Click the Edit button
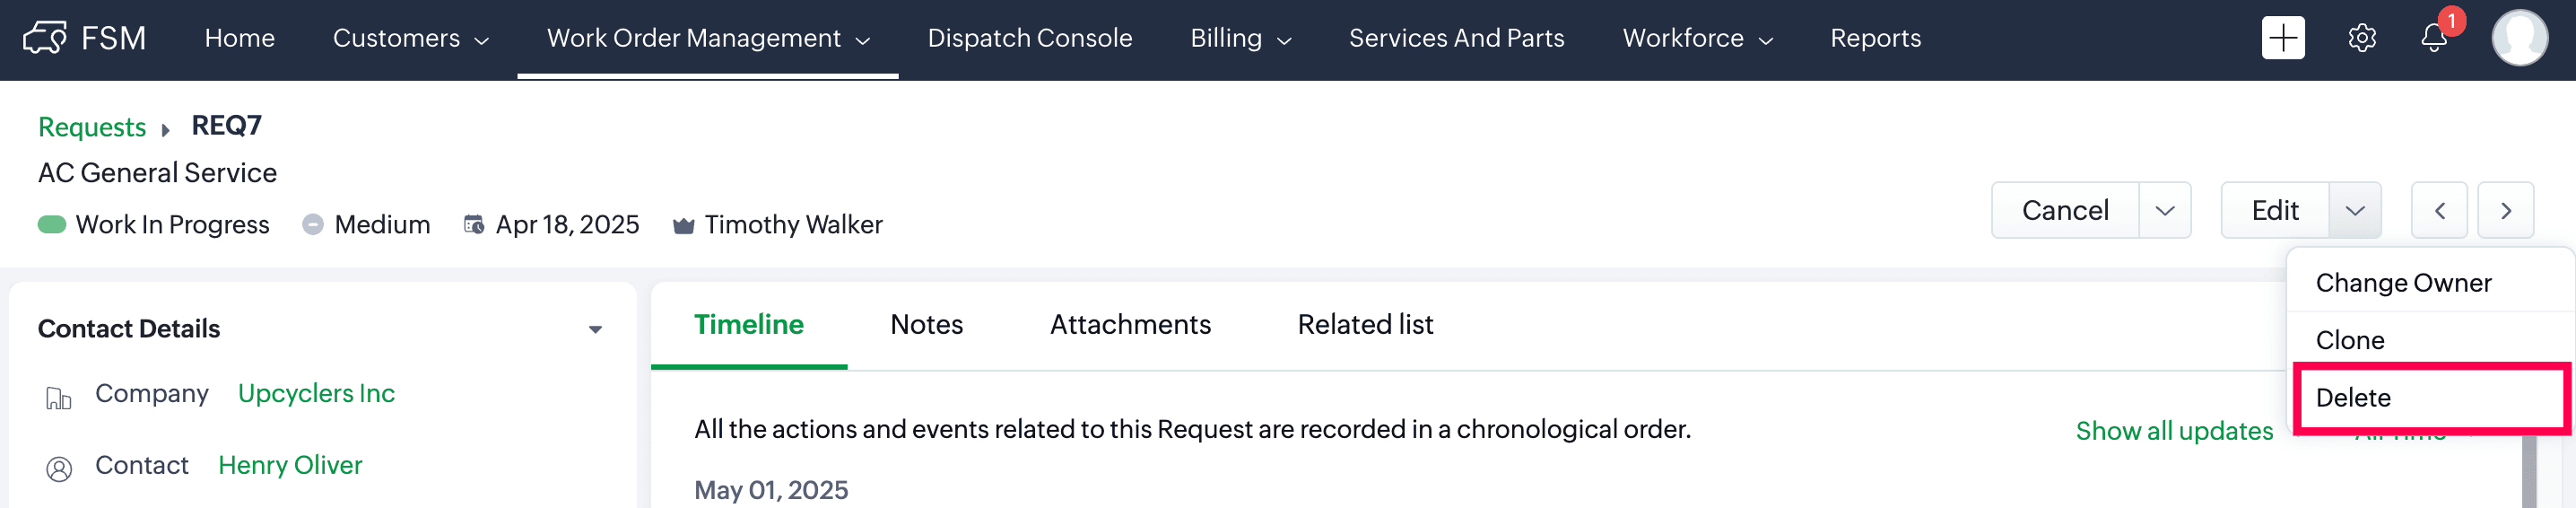 coord(2275,210)
